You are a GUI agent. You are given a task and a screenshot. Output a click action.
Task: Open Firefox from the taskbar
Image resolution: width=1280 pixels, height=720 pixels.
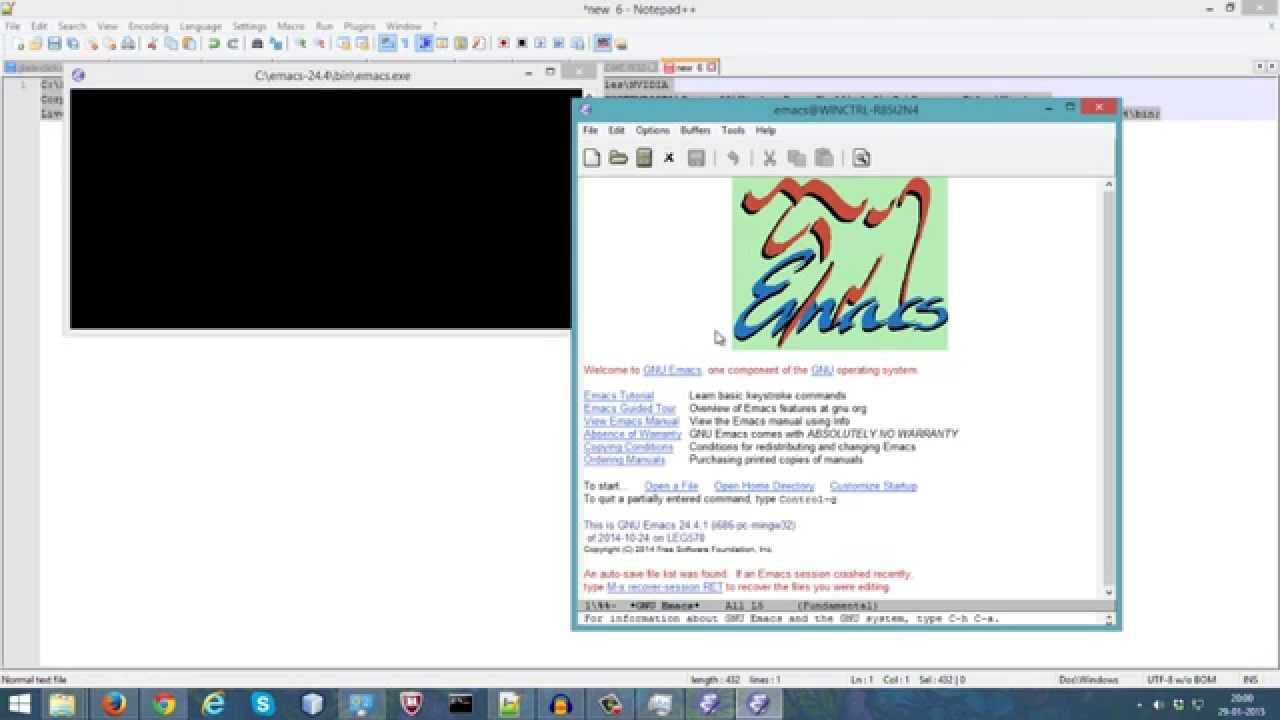[x=114, y=704]
